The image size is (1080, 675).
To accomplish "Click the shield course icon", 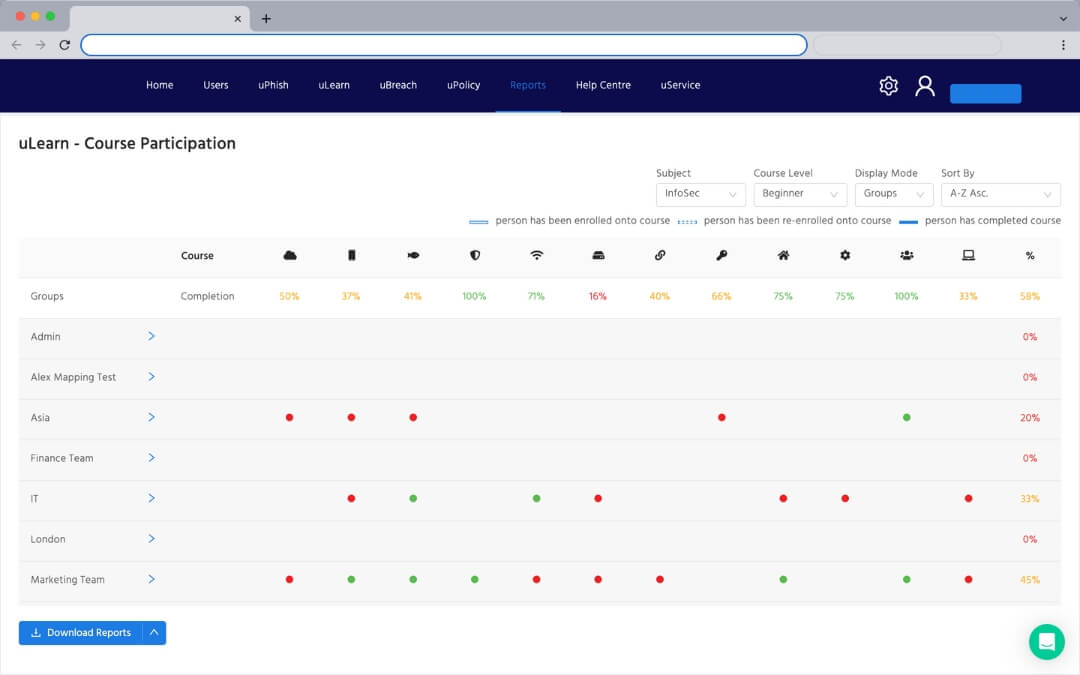I will coord(475,256).
